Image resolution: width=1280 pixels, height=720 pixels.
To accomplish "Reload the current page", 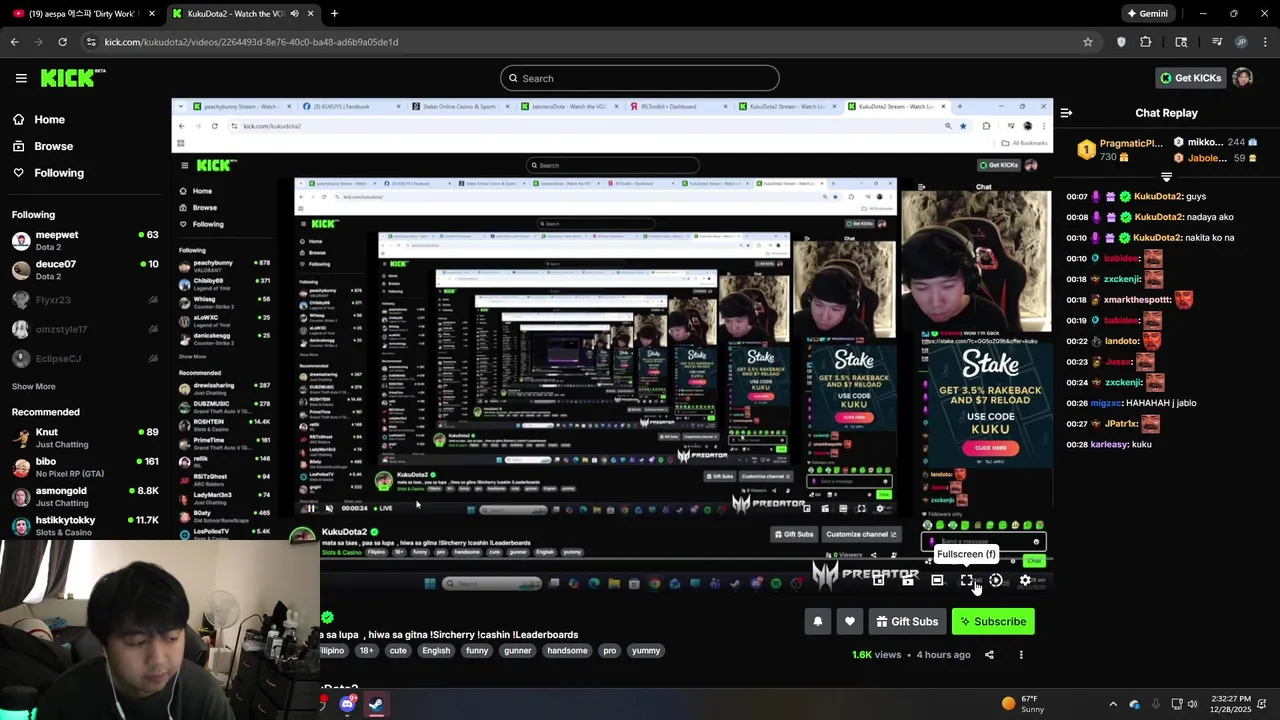I will coord(62,42).
